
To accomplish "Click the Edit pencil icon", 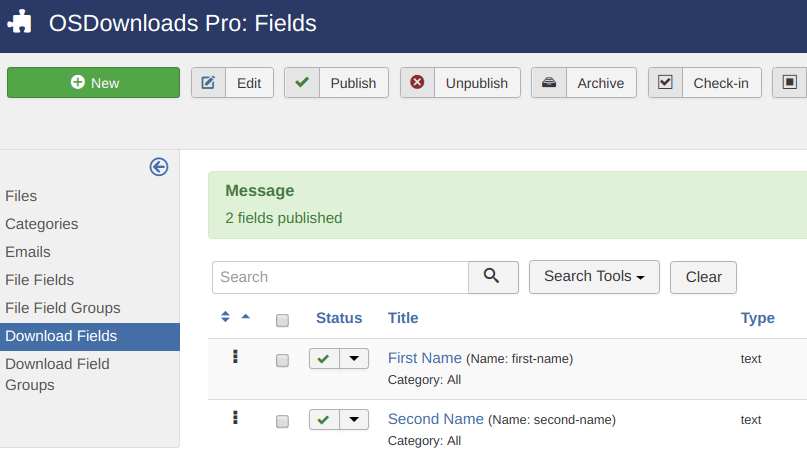I will pyautogui.click(x=208, y=82).
